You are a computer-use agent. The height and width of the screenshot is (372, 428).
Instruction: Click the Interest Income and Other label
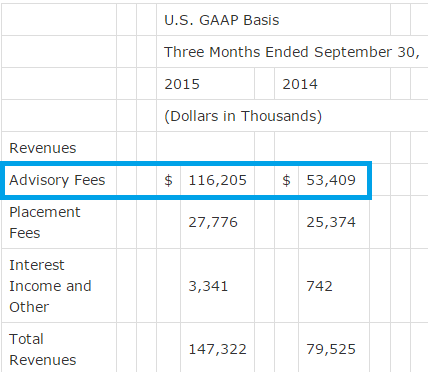[x=50, y=286]
